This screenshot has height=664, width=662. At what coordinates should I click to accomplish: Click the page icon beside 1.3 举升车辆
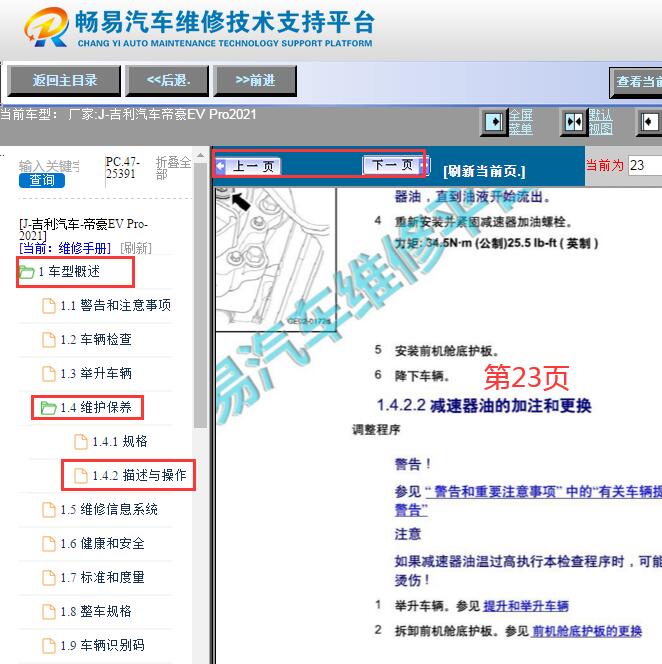tap(49, 374)
